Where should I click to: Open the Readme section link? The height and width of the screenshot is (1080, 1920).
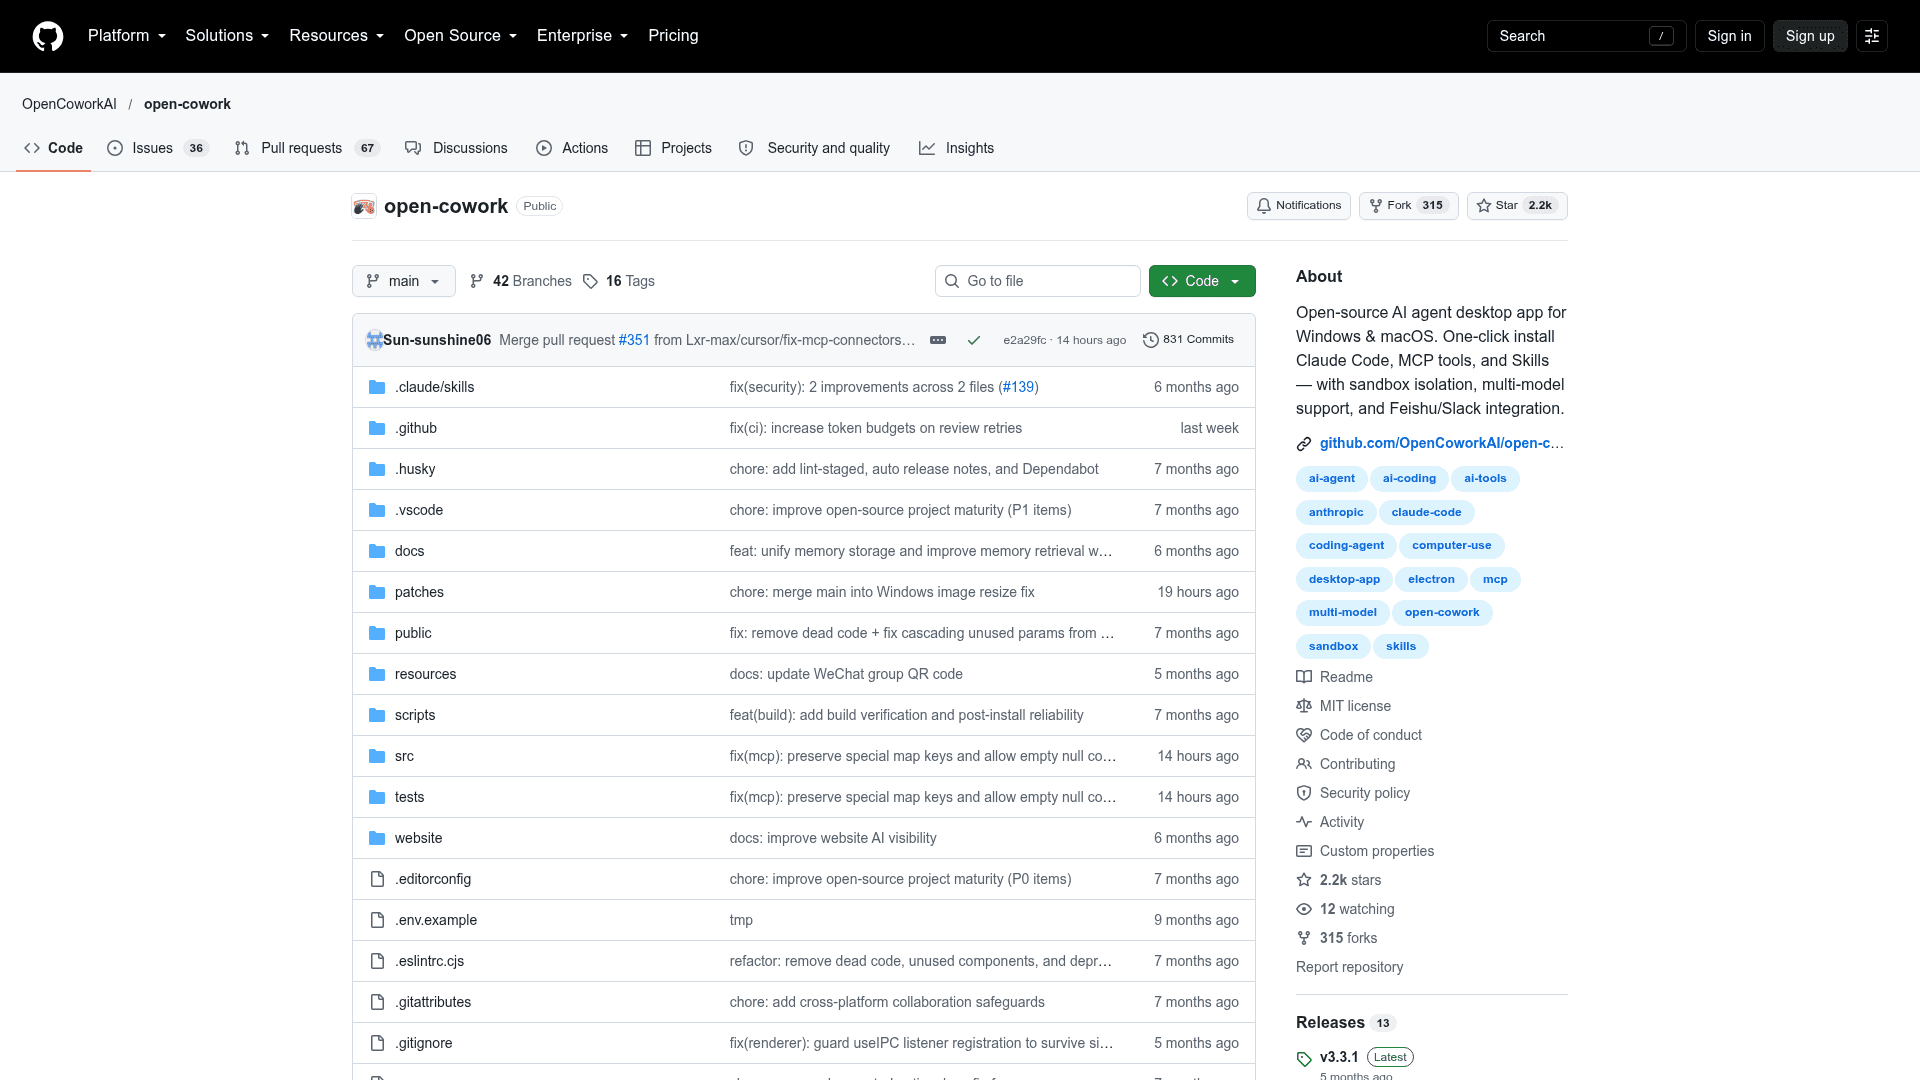(1335, 677)
